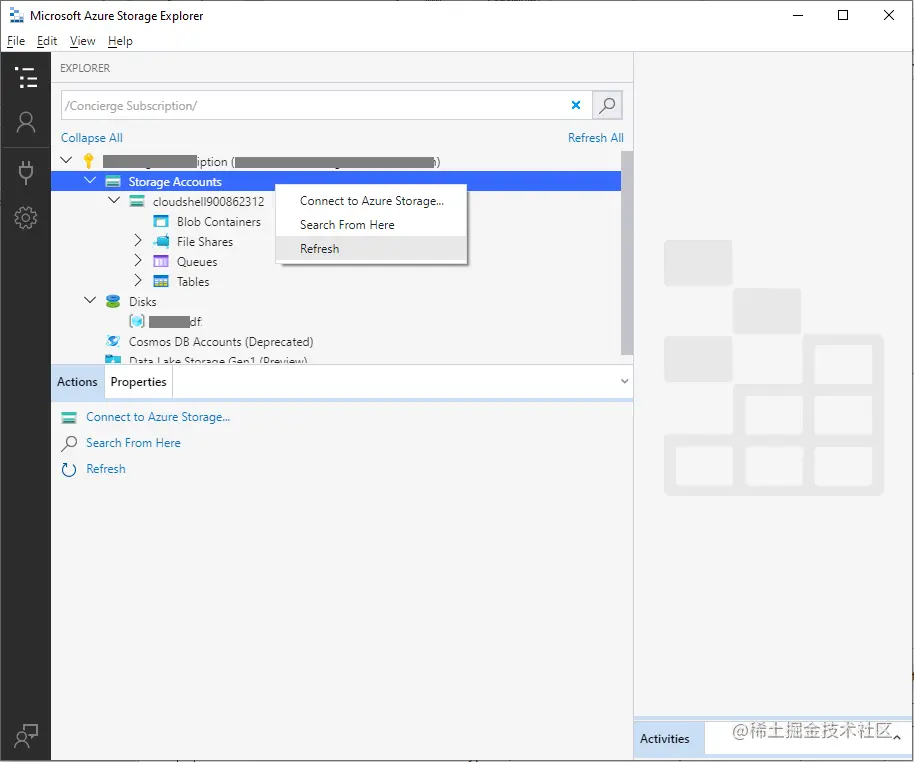Clear the search box with the X button
Viewport: 914px width, 762px height.
click(x=576, y=105)
